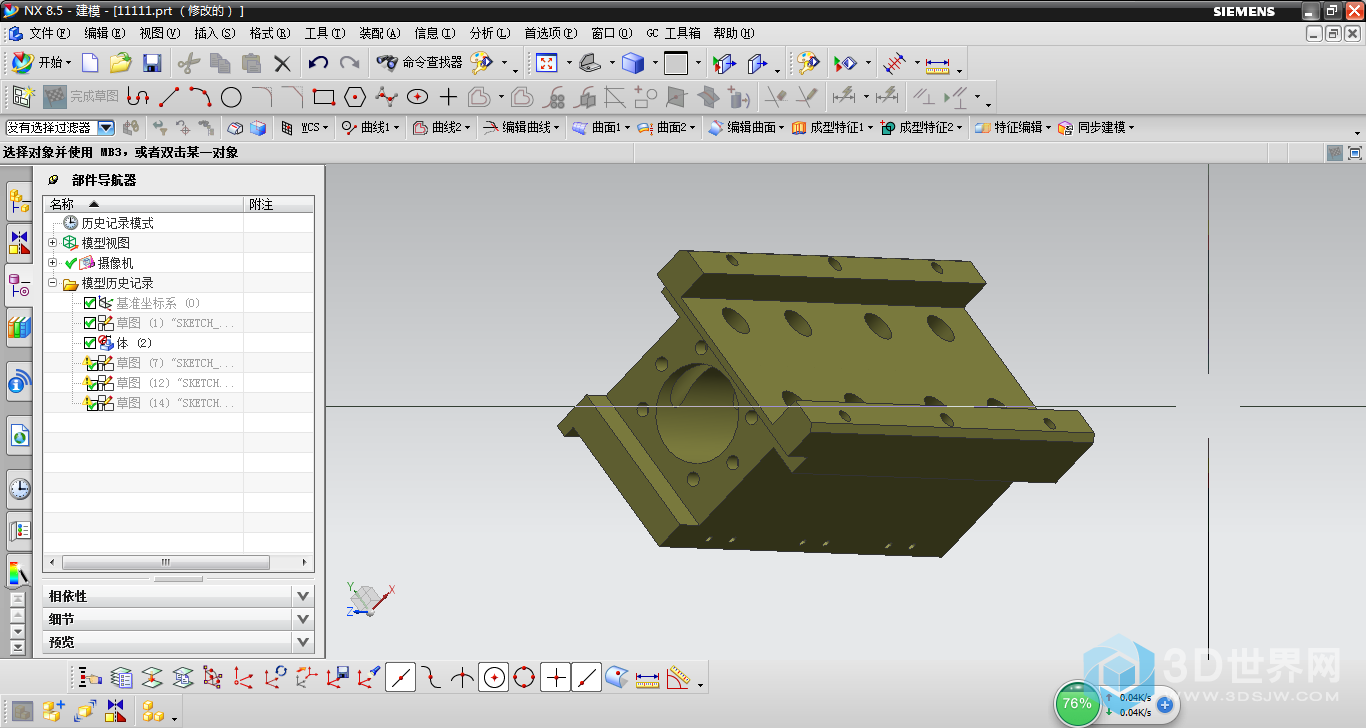Open the 曲线1 dropdown
1366x728 pixels.
tap(372, 128)
